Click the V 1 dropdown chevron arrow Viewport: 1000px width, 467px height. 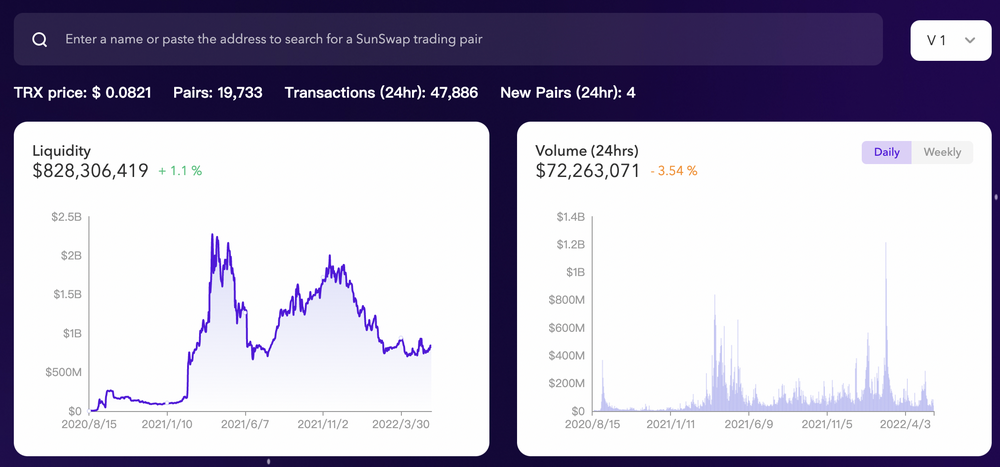pyautogui.click(x=970, y=40)
